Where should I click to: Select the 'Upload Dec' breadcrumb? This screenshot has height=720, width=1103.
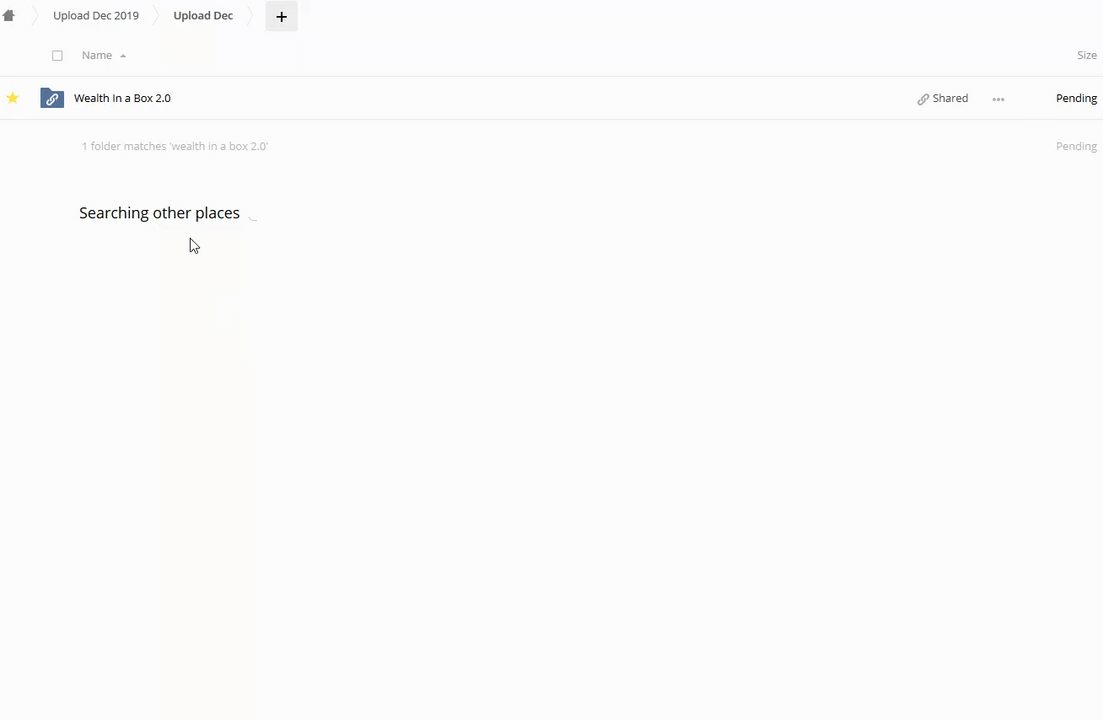point(203,16)
